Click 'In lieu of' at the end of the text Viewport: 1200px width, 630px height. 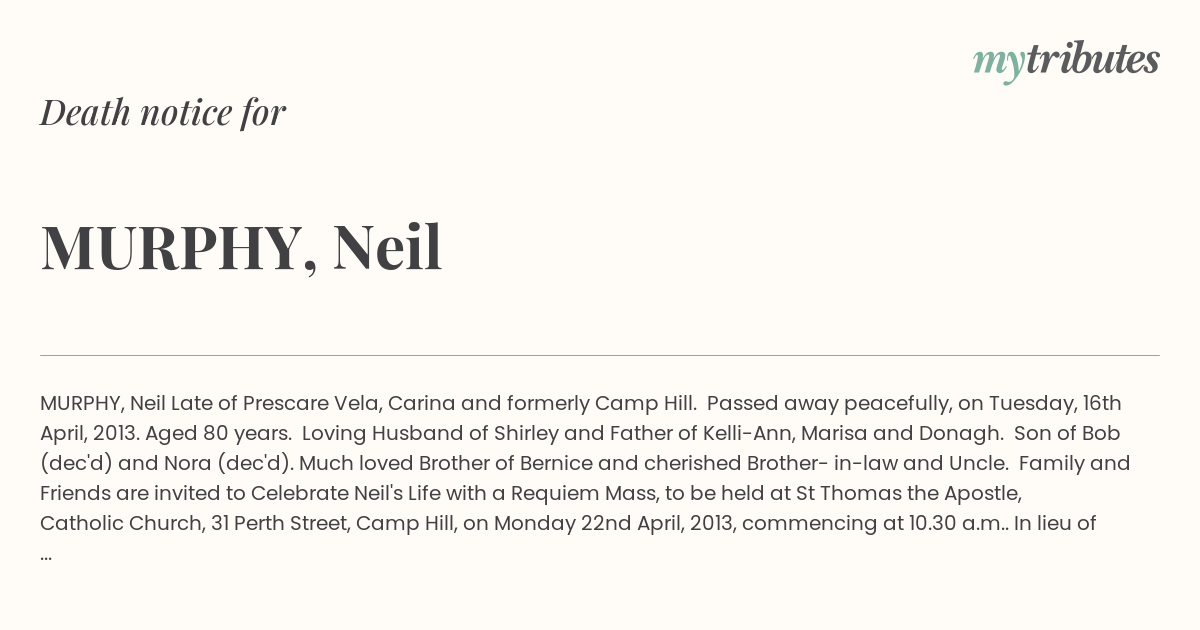1055,523
